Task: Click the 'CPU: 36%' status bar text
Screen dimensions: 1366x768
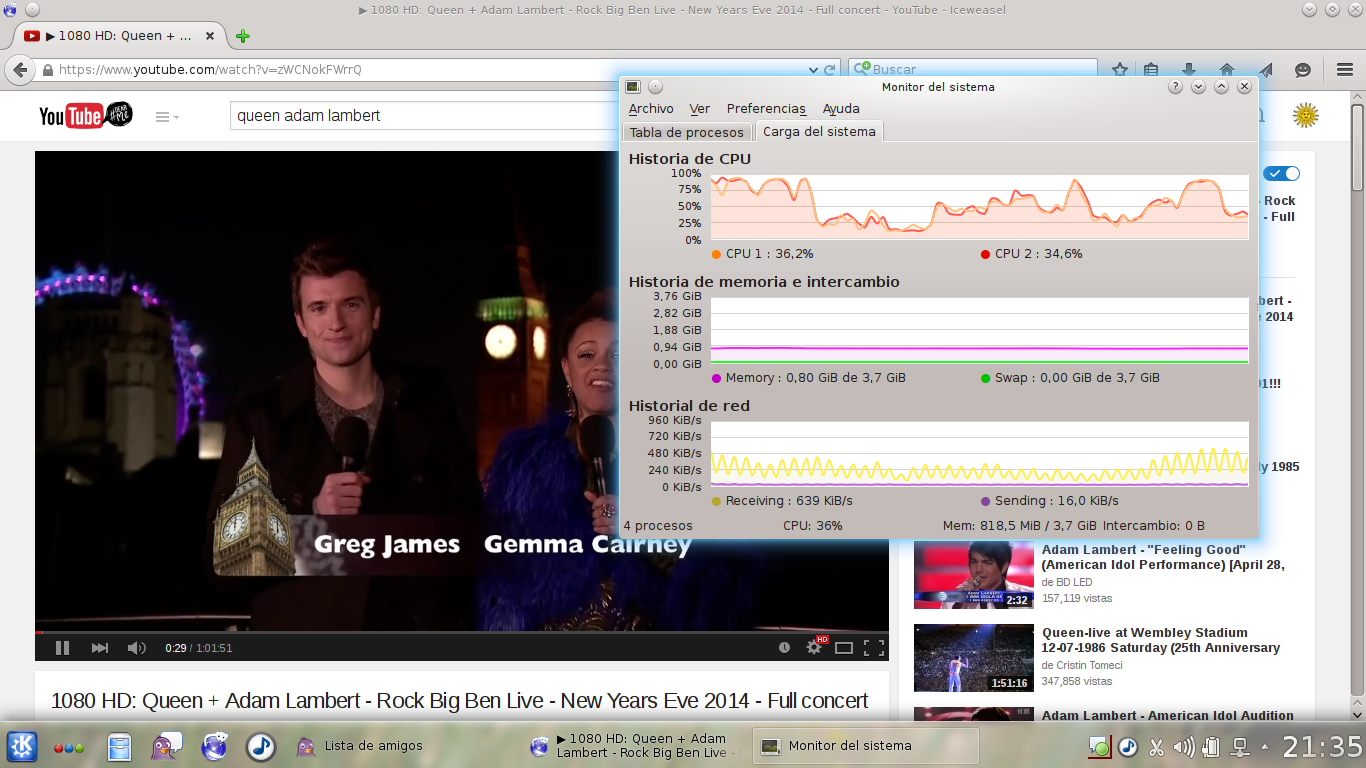Action: click(x=813, y=526)
